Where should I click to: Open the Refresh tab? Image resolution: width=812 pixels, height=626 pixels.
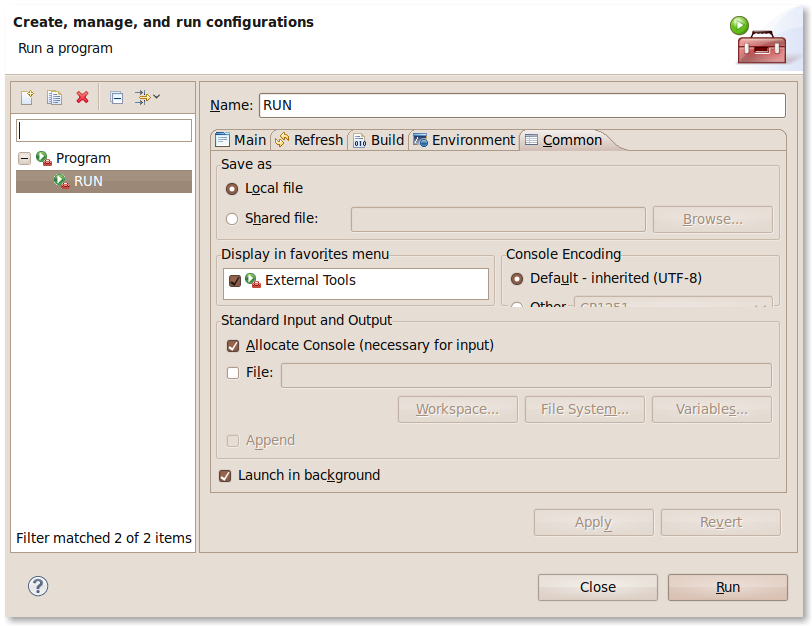click(309, 140)
